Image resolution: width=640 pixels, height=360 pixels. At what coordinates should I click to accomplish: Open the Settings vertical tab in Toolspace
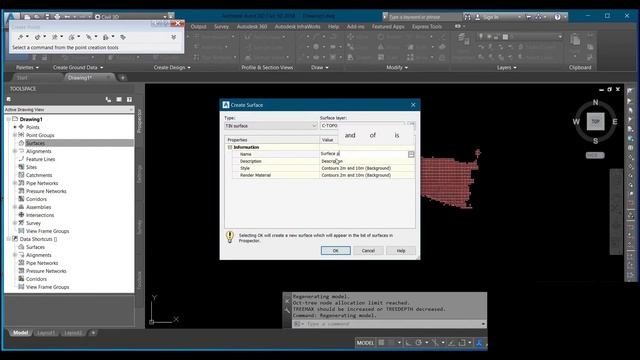[139, 173]
